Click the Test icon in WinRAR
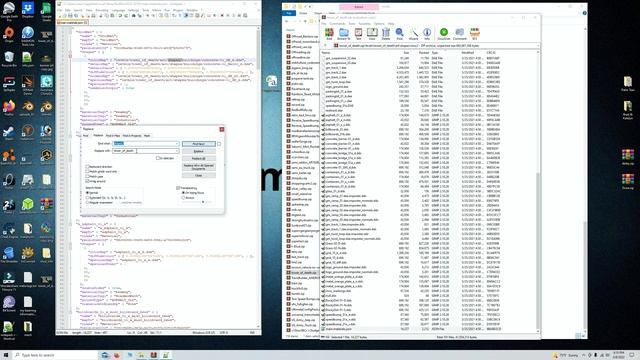640x360 pixels. click(358, 33)
